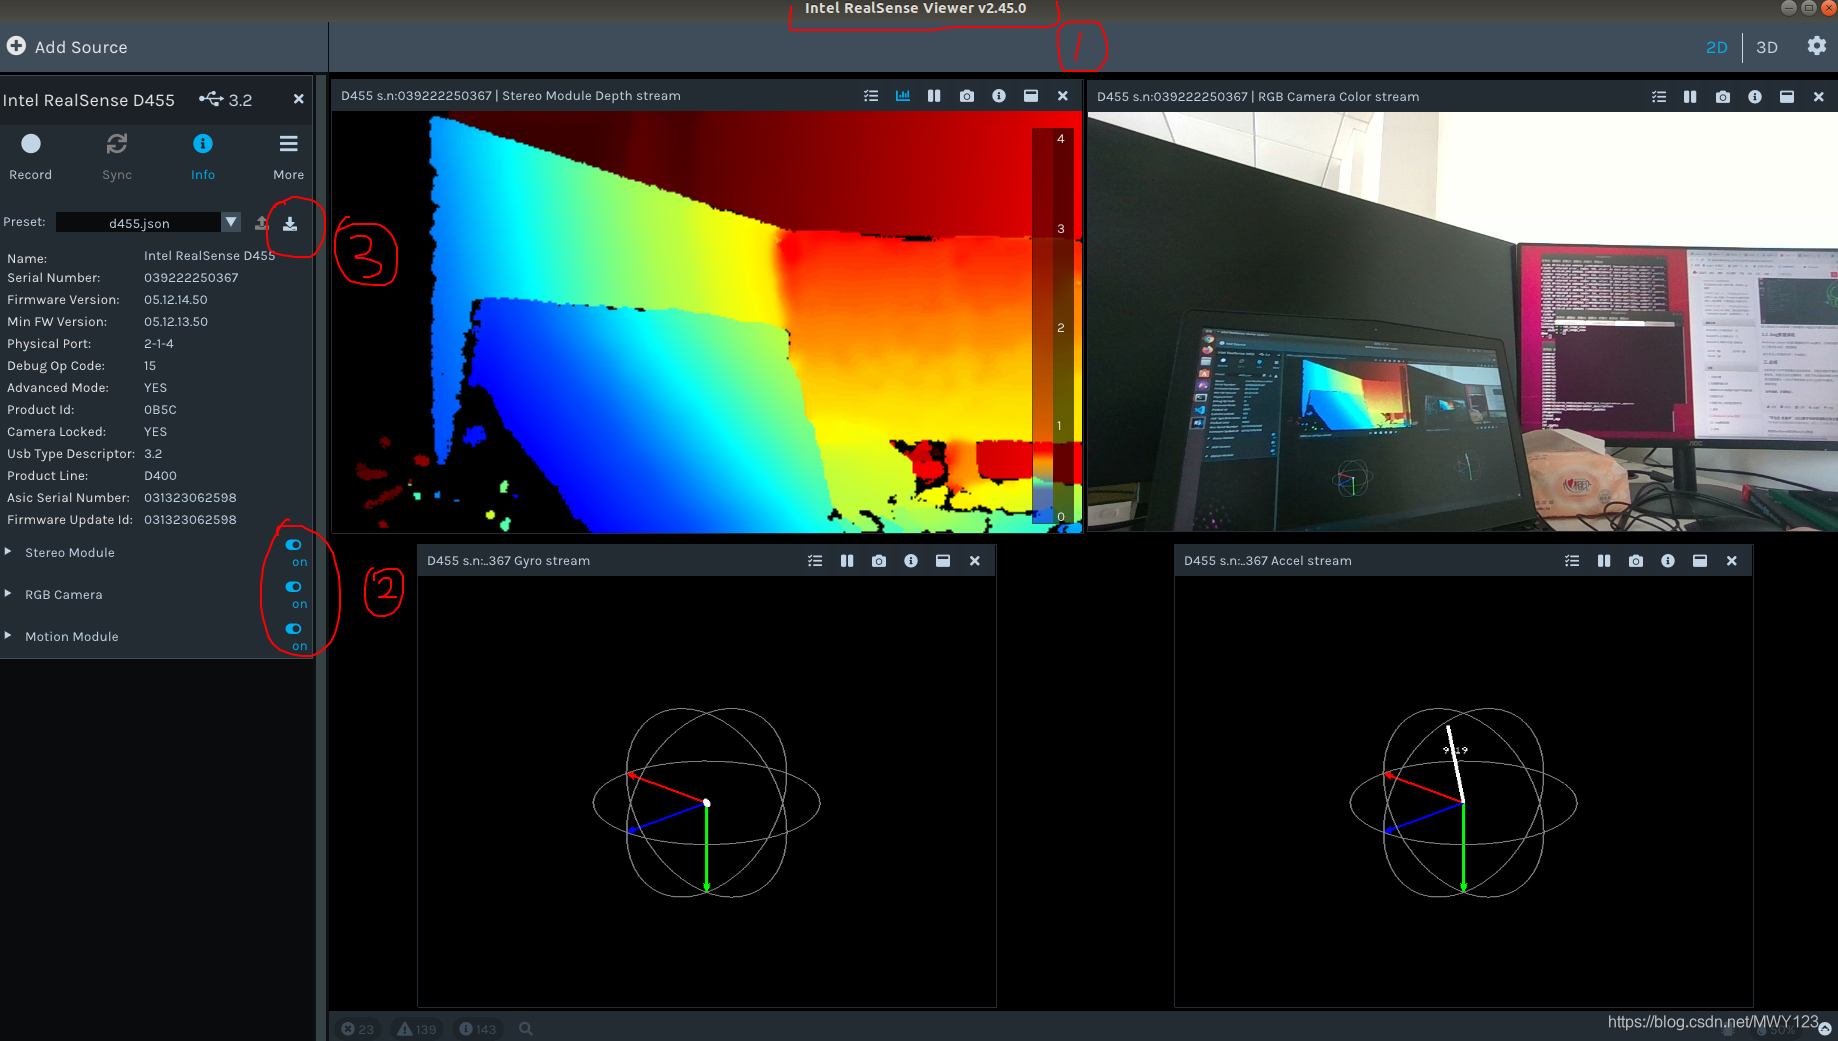The image size is (1838, 1041).
Task: Show Color stream info overlay
Action: pos(1755,97)
